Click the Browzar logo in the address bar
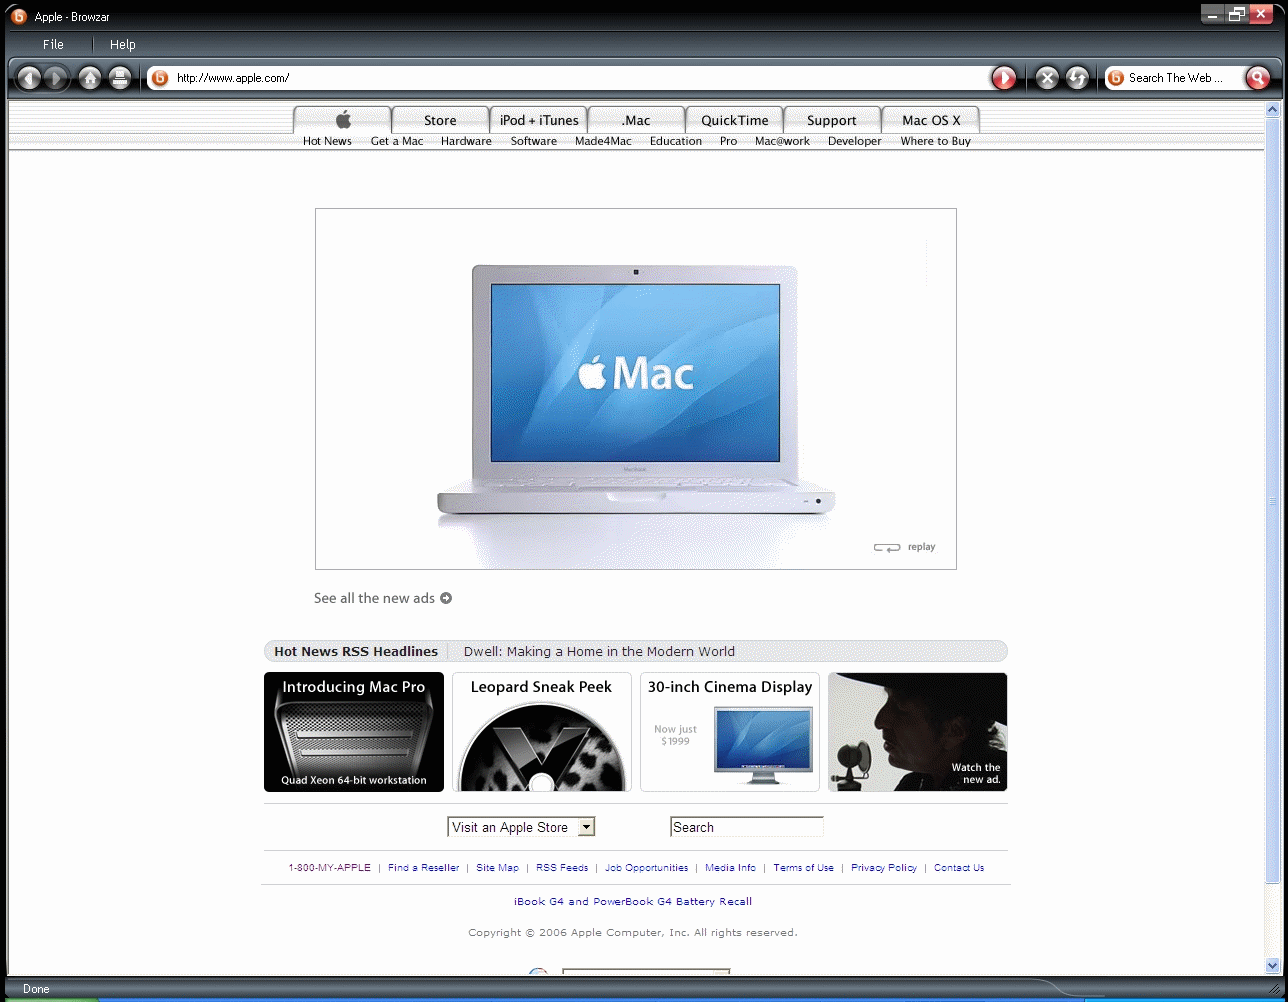This screenshot has height=1002, width=1288. pyautogui.click(x=160, y=78)
